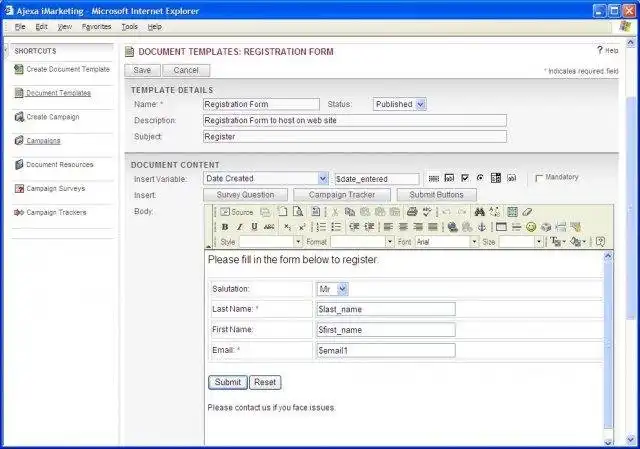The image size is (640, 449).
Task: Create a new page in the editor
Action: click(282, 212)
